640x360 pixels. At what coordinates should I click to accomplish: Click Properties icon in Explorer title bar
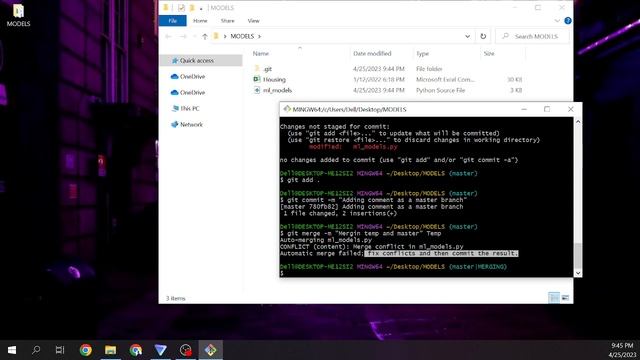point(181,8)
